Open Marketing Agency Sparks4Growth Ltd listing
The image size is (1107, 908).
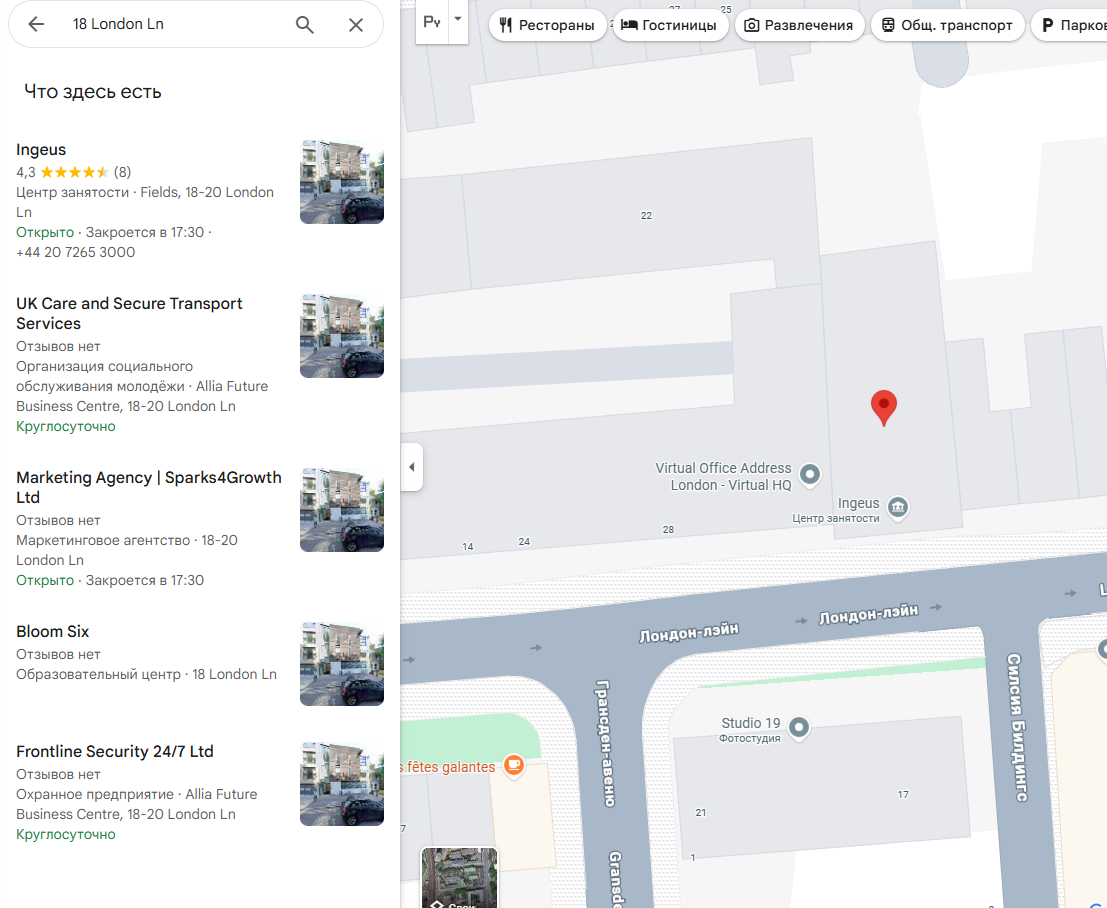click(149, 487)
